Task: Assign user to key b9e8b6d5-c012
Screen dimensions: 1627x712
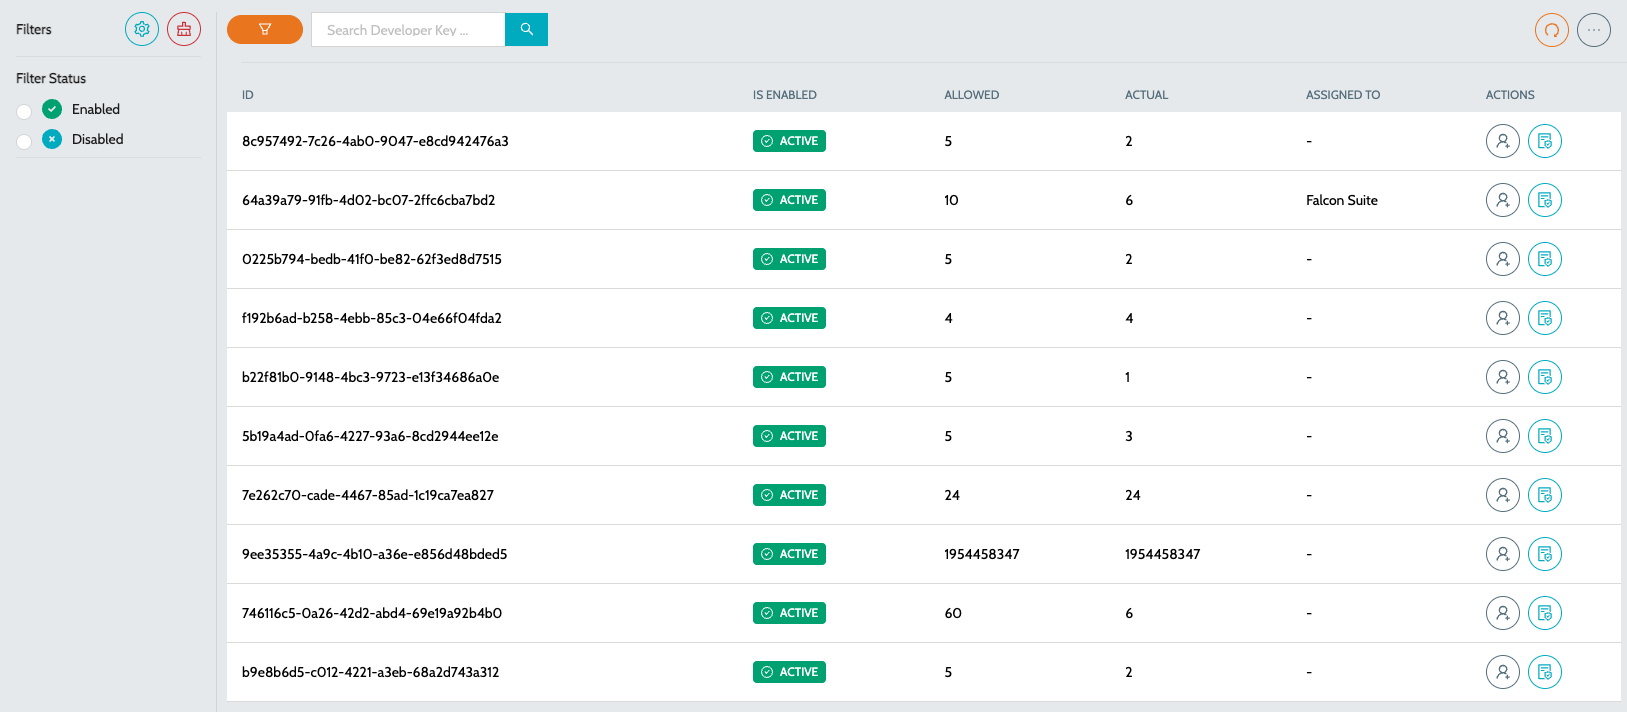Action: tap(1502, 672)
